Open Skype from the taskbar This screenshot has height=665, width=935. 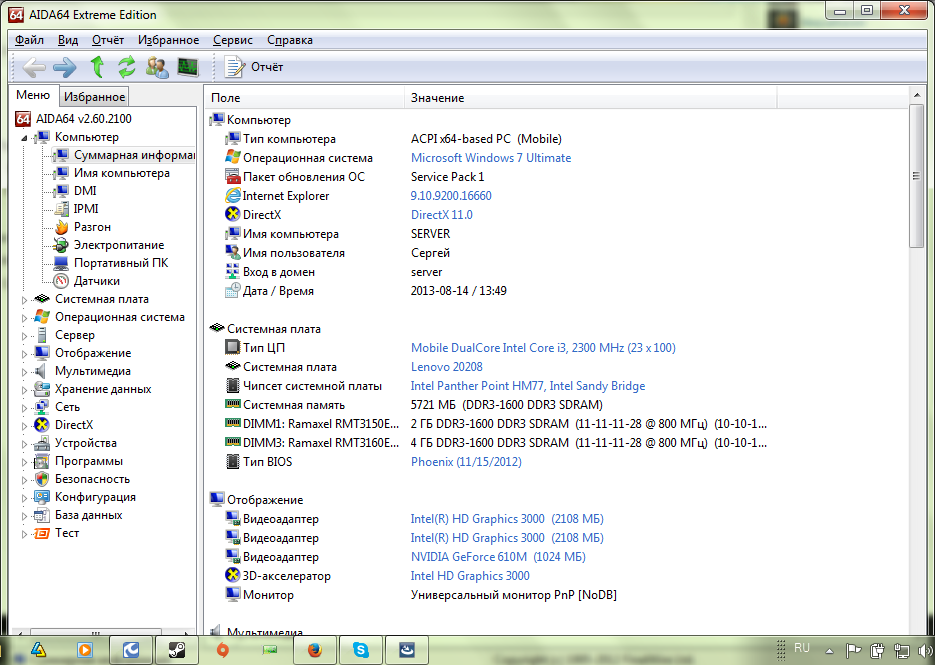(361, 649)
